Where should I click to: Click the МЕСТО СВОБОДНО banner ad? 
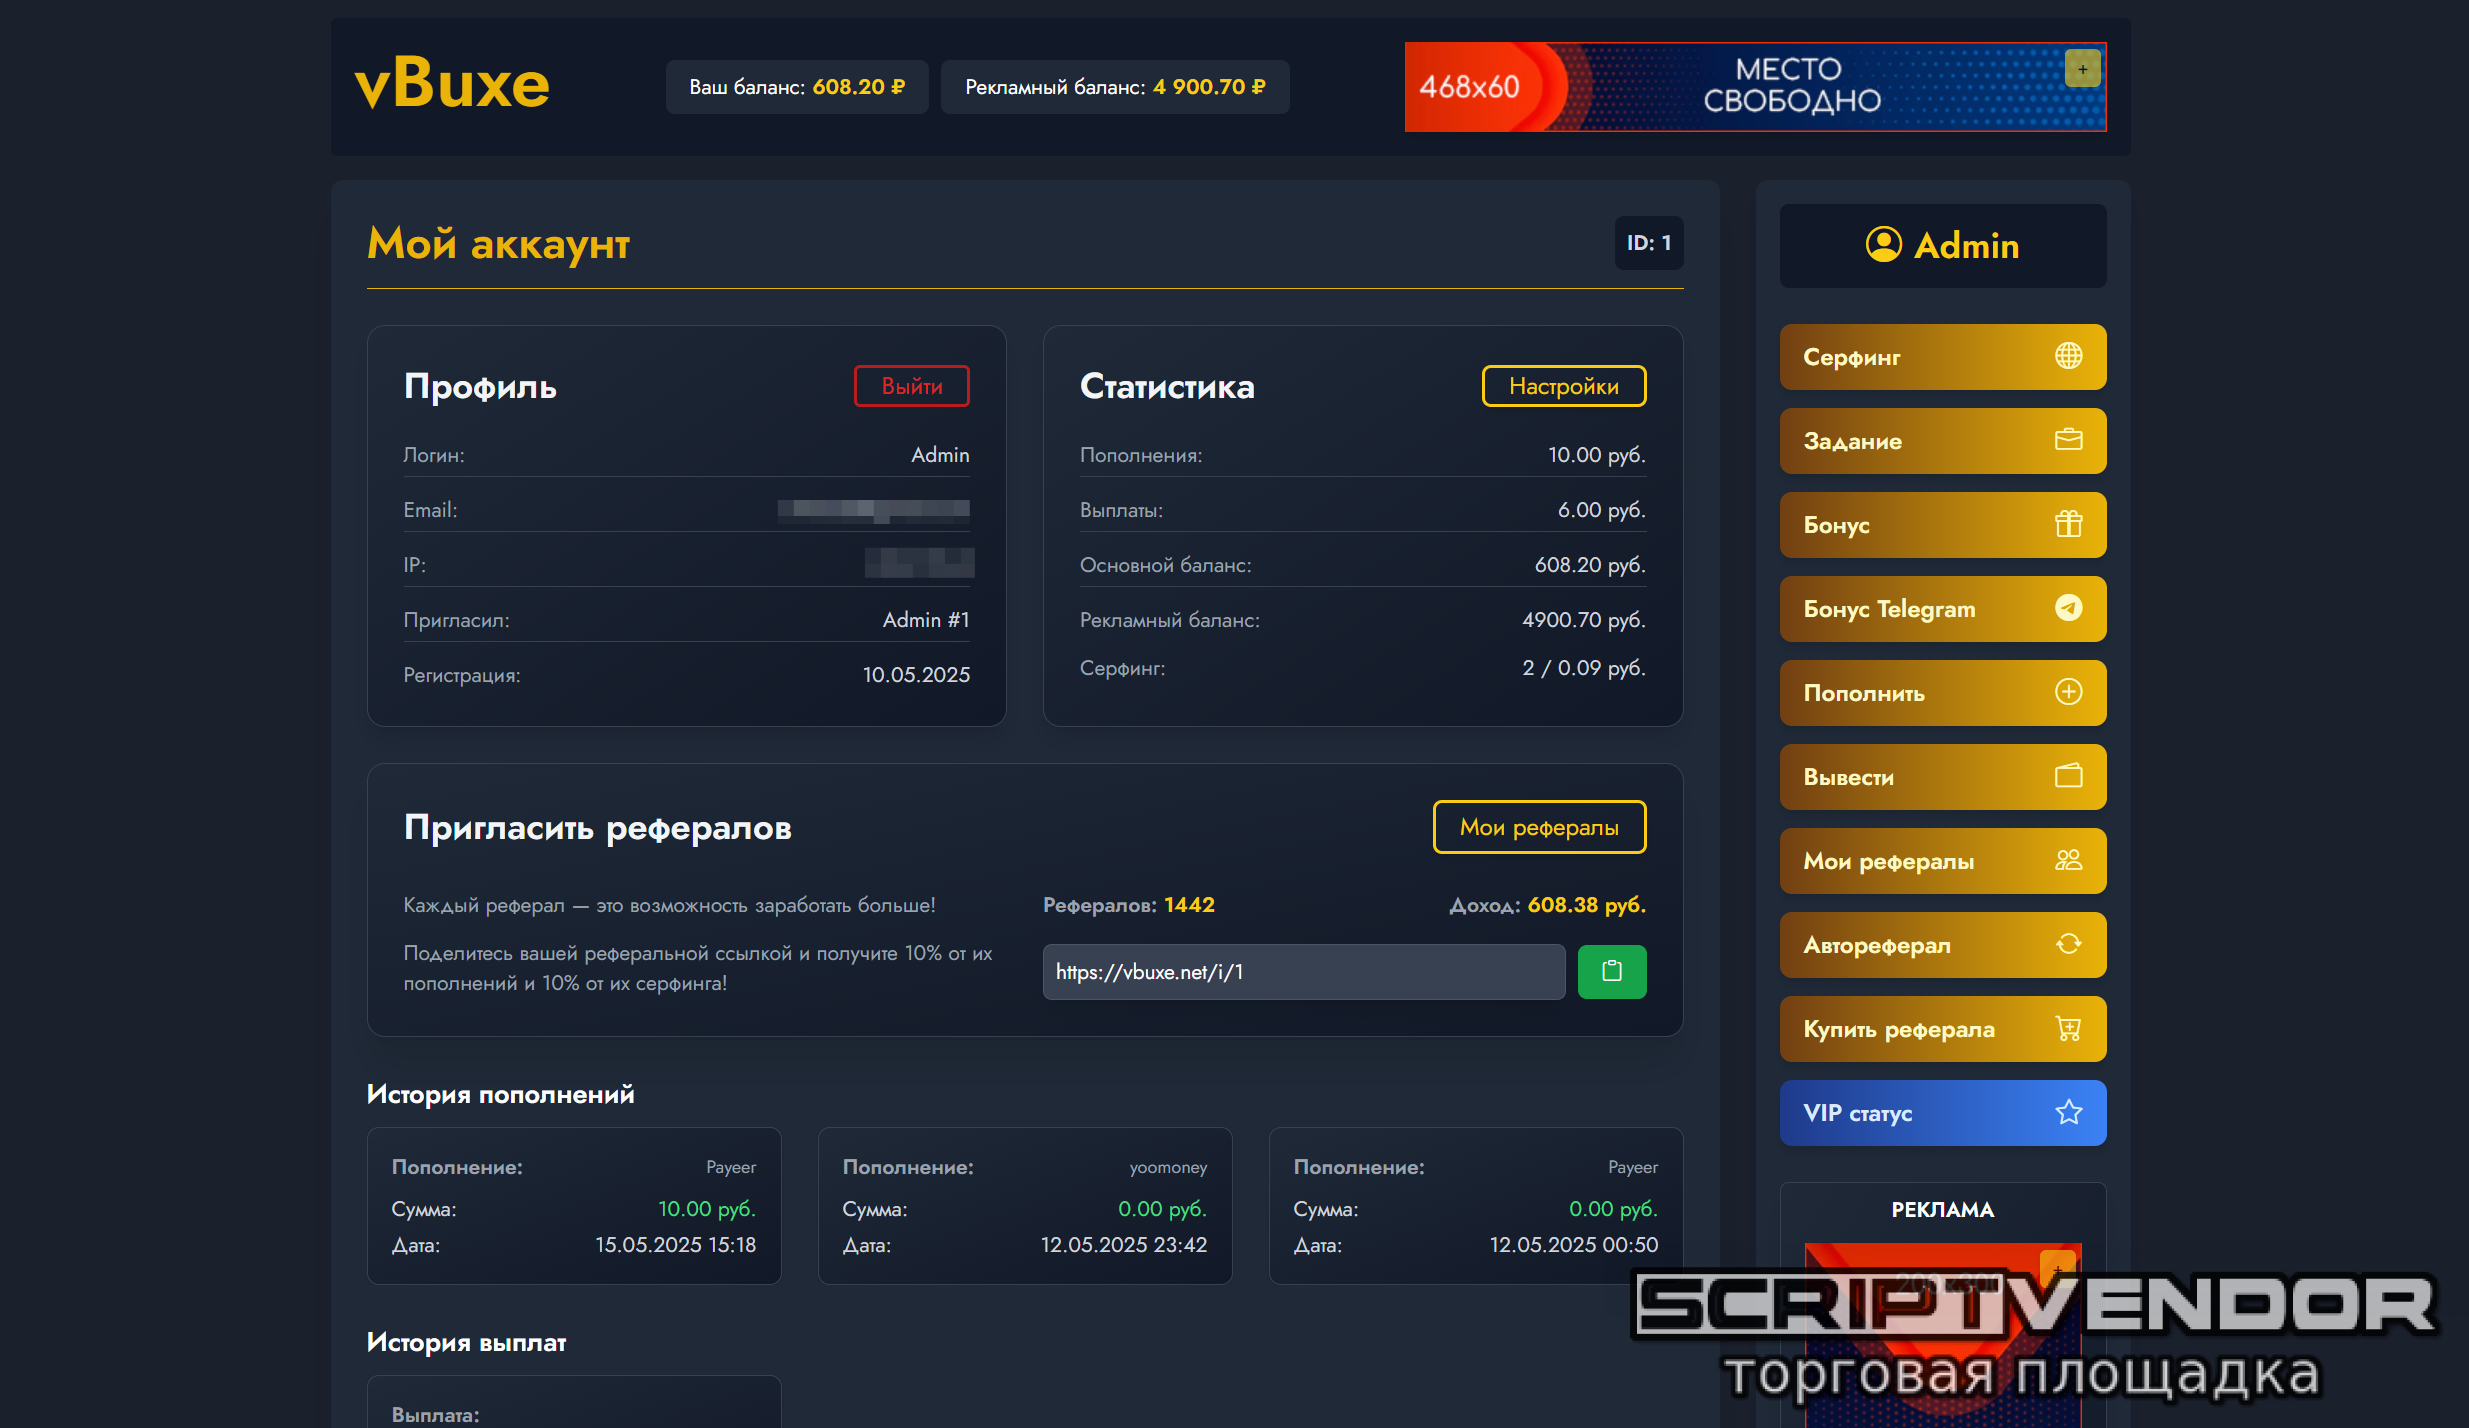(1754, 87)
